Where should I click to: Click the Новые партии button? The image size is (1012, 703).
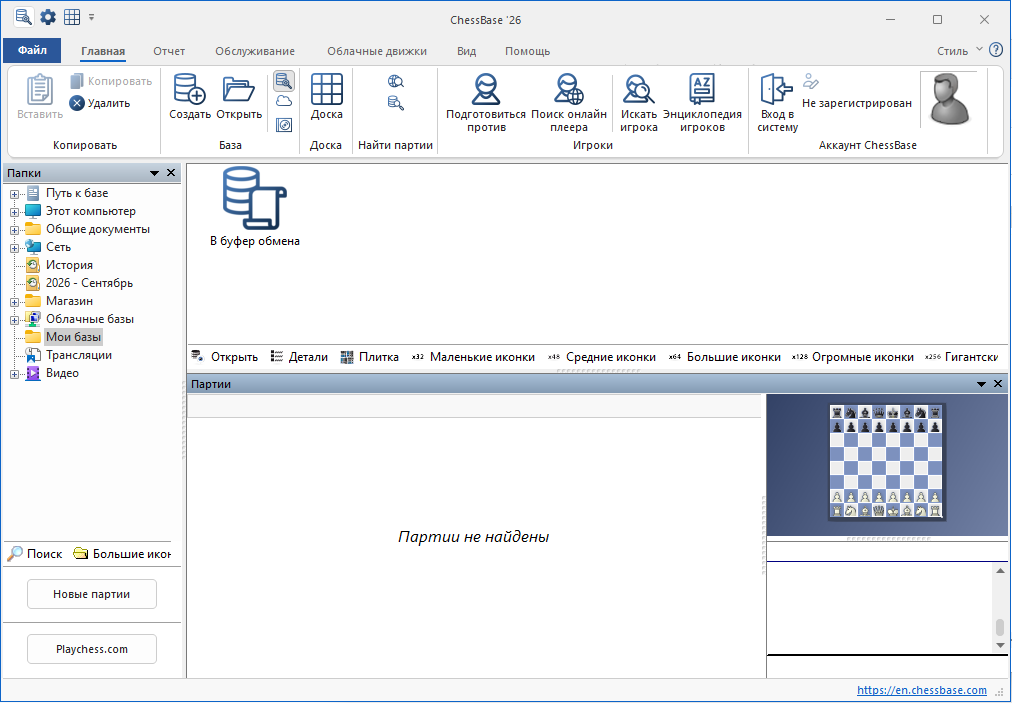click(92, 594)
